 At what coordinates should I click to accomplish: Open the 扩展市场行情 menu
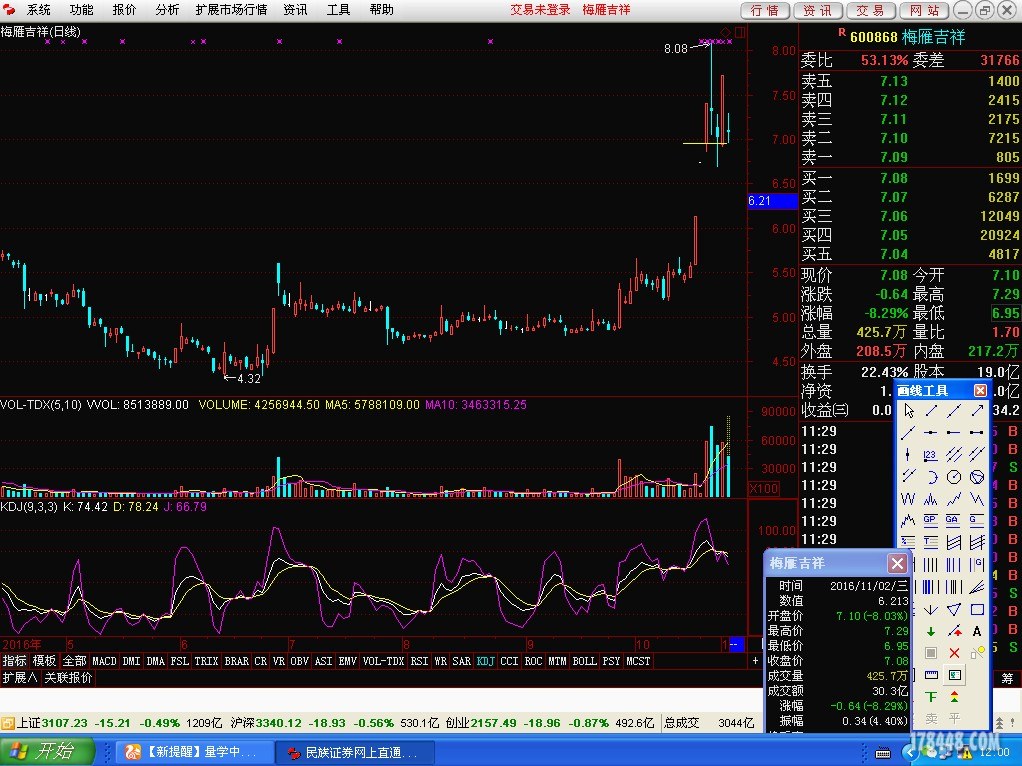pyautogui.click(x=231, y=10)
